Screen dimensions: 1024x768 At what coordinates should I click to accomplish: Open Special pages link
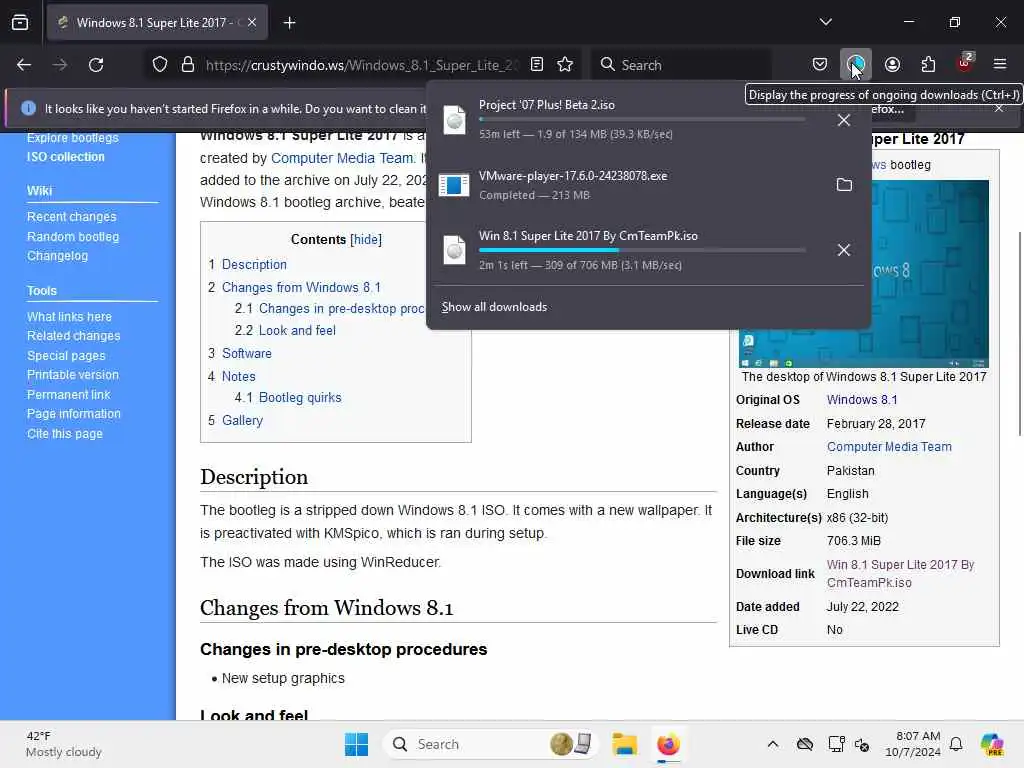66,355
